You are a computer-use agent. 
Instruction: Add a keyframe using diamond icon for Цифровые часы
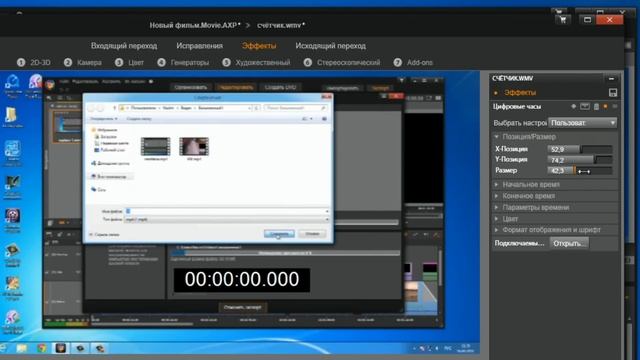click(573, 107)
